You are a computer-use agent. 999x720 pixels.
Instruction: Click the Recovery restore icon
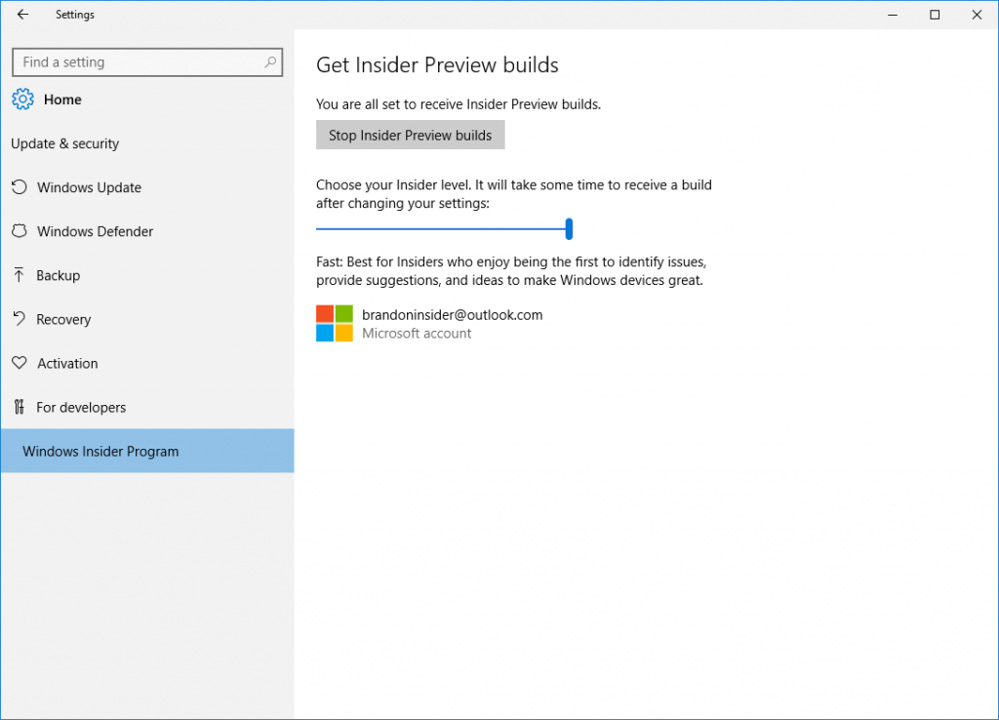(20, 319)
